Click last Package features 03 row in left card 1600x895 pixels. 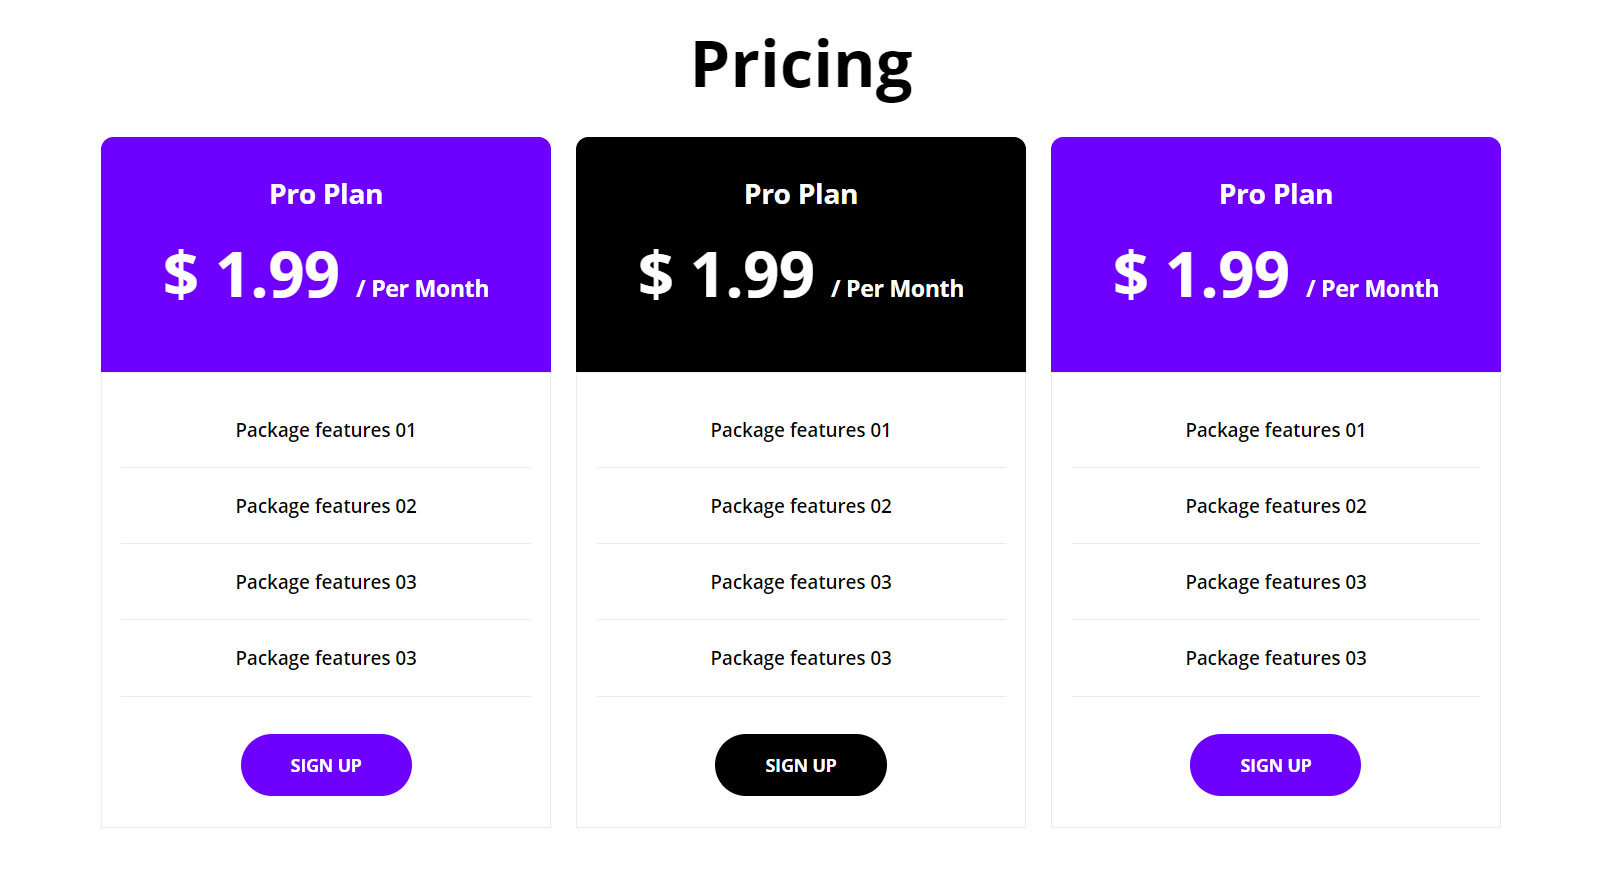click(x=326, y=658)
